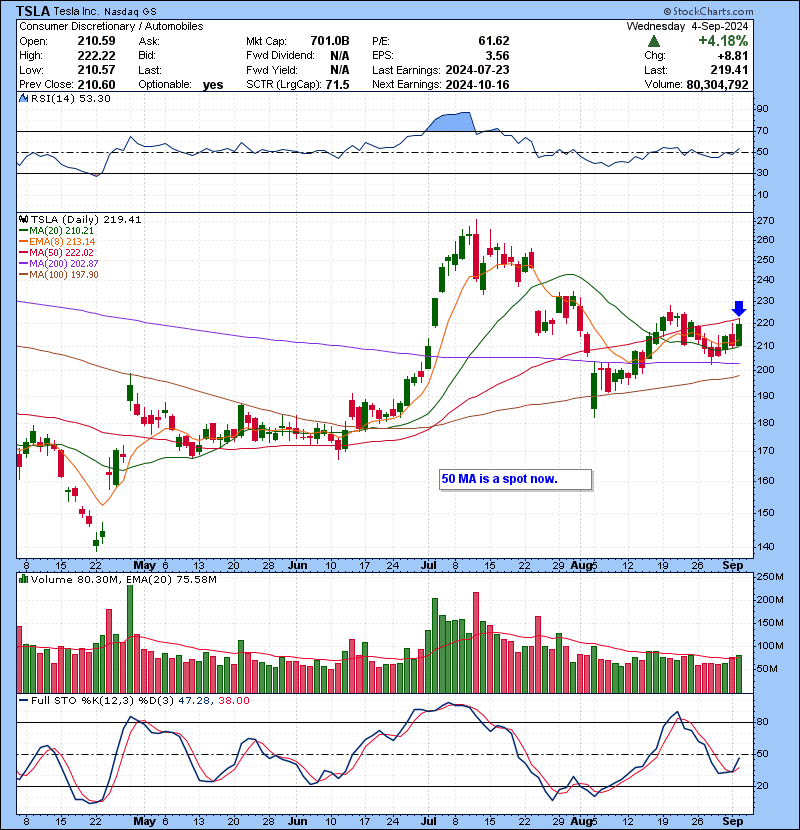Click the Fwd Dividend N/A value

[339, 56]
